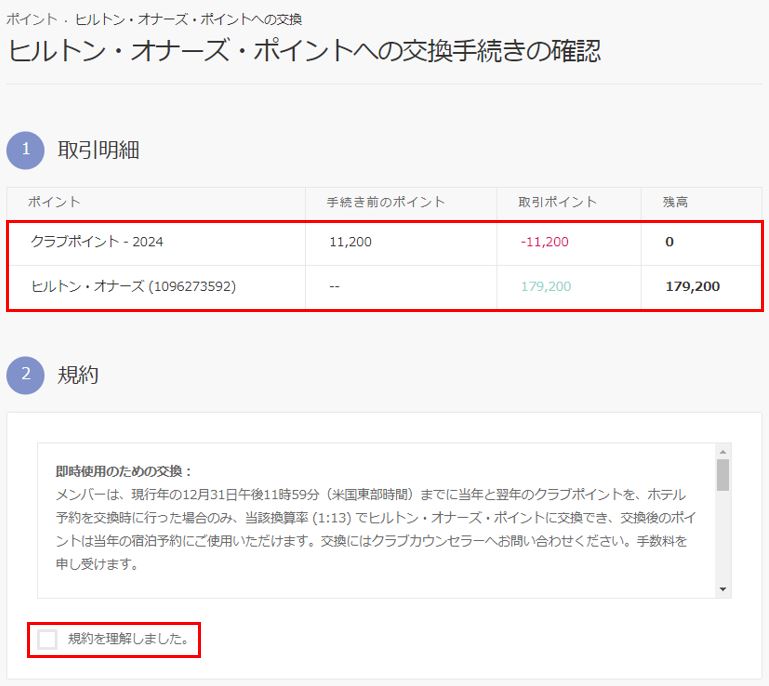Click the terms scrollbar thumb

click(x=722, y=475)
